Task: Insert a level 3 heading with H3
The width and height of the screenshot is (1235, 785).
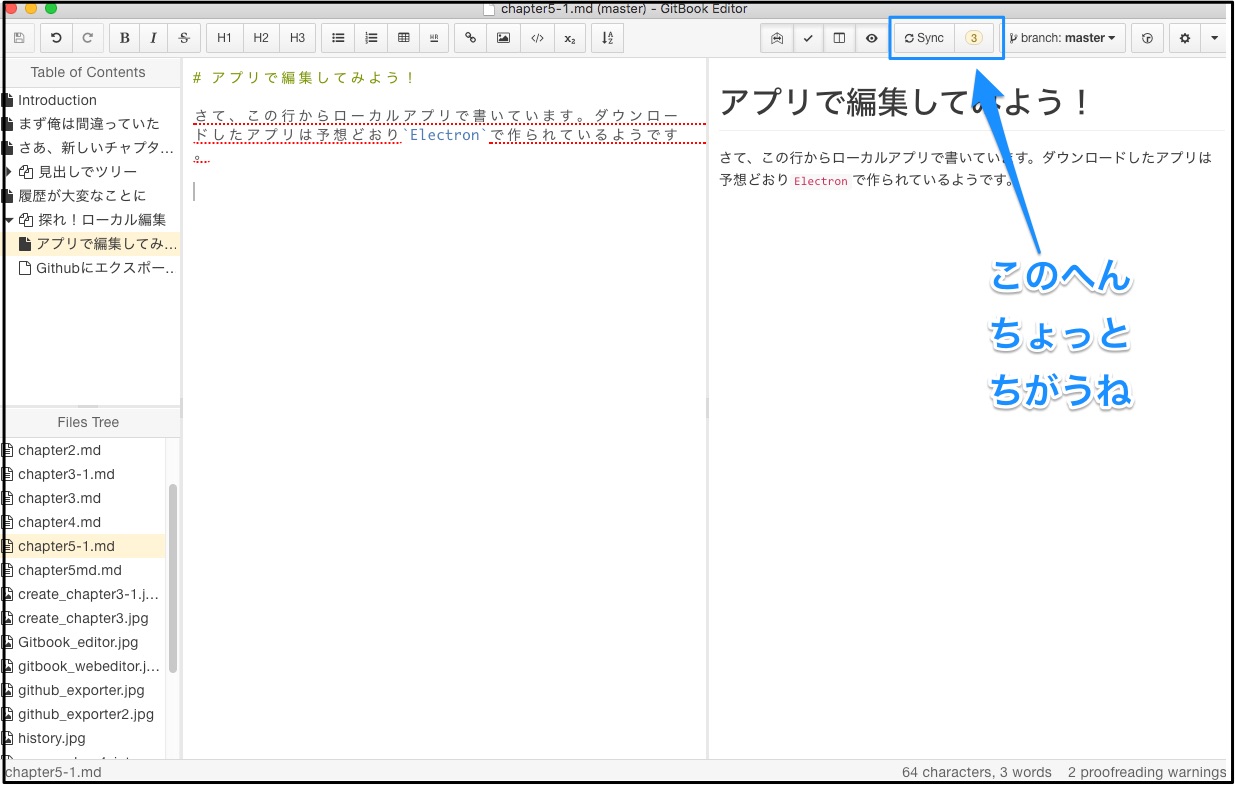Action: point(297,38)
